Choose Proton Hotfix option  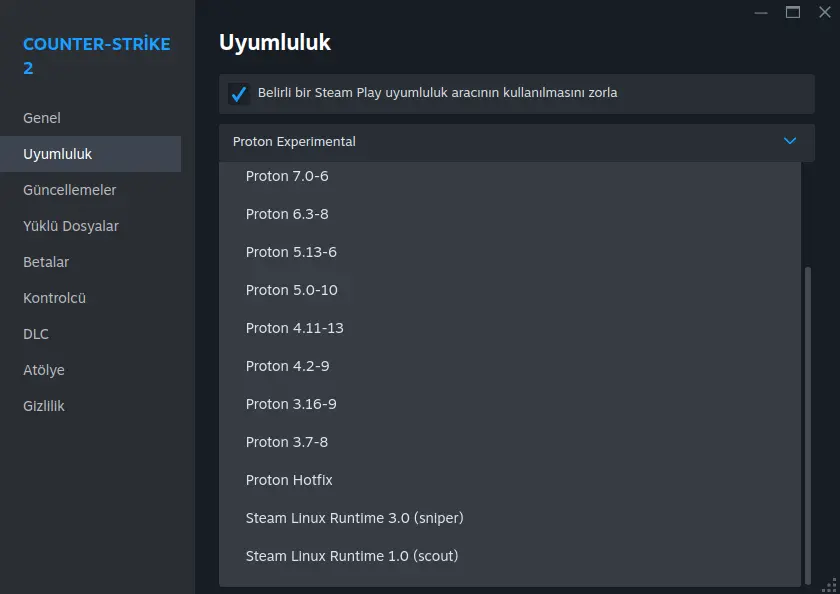tap(509, 480)
